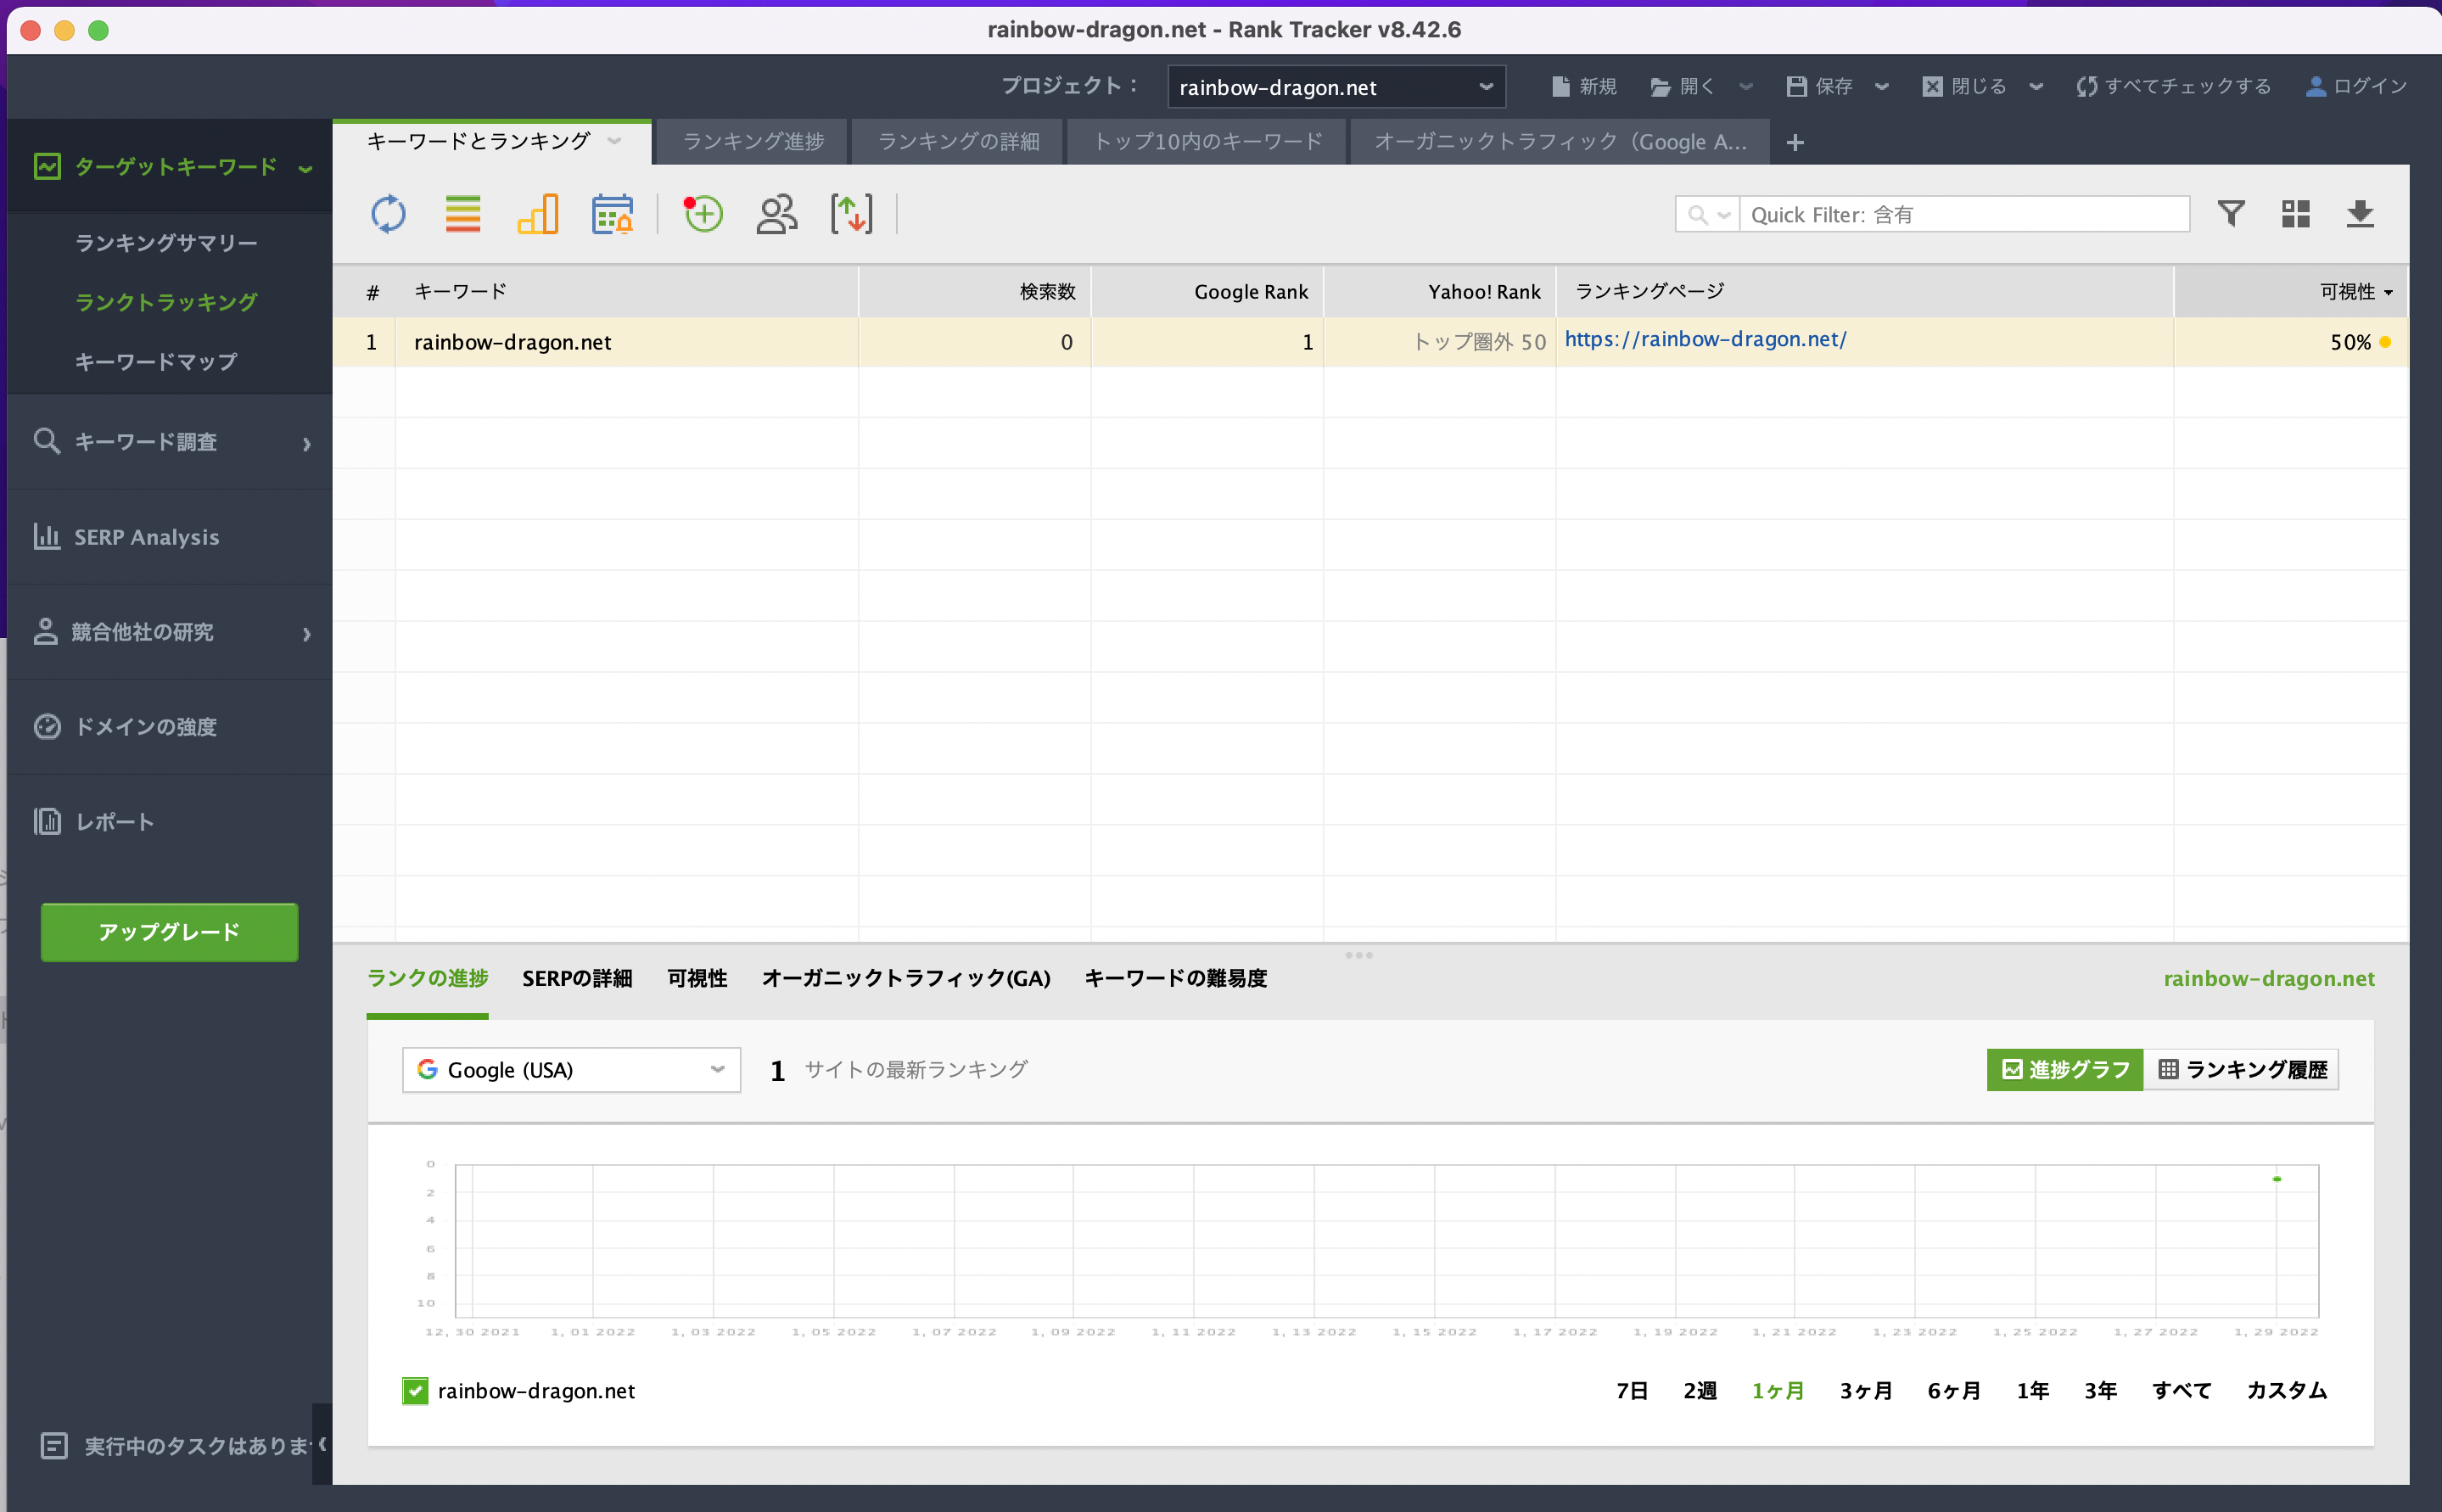Screen dimensions: 2442x1512
Task: Click the すべてチェックする check-all button
Action: point(2173,86)
